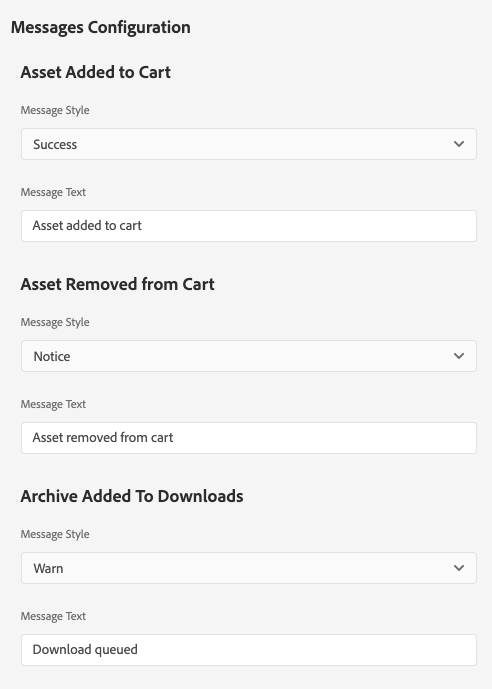492x689 pixels.
Task: Open Message Style dropdown under Asset Added to Cart
Action: (x=249, y=144)
